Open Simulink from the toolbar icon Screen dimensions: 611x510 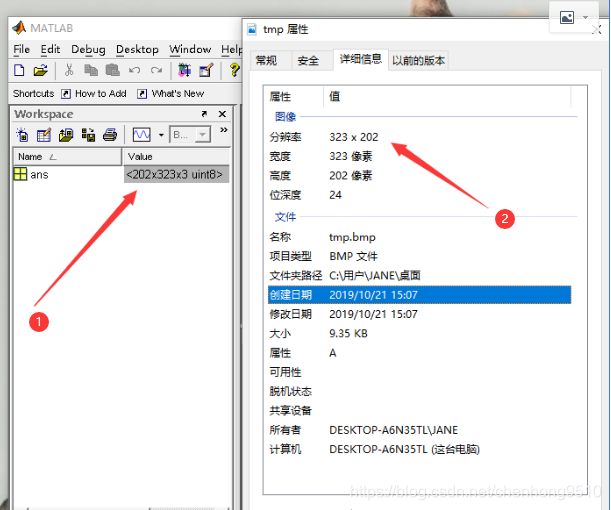pyautogui.click(x=184, y=70)
